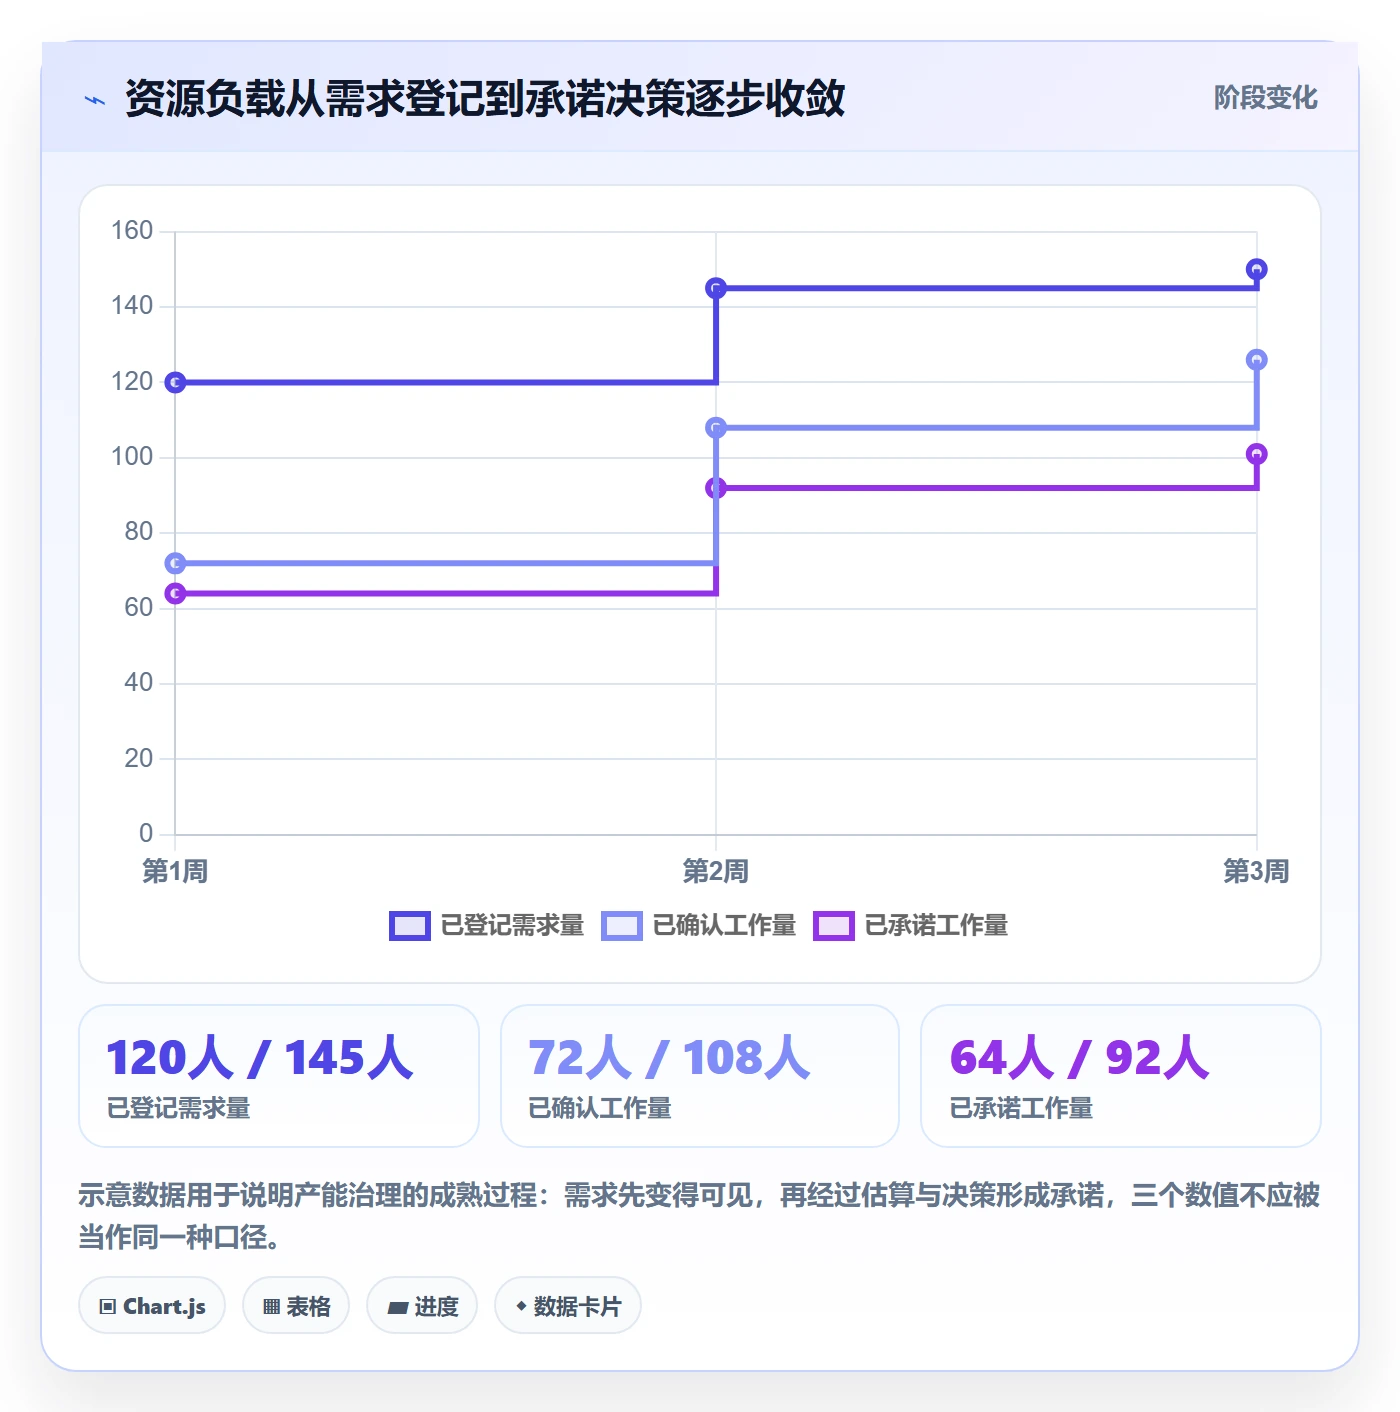Toggle the 已登记需求量 legend item
Screen dimensions: 1400x1412
coord(487,926)
